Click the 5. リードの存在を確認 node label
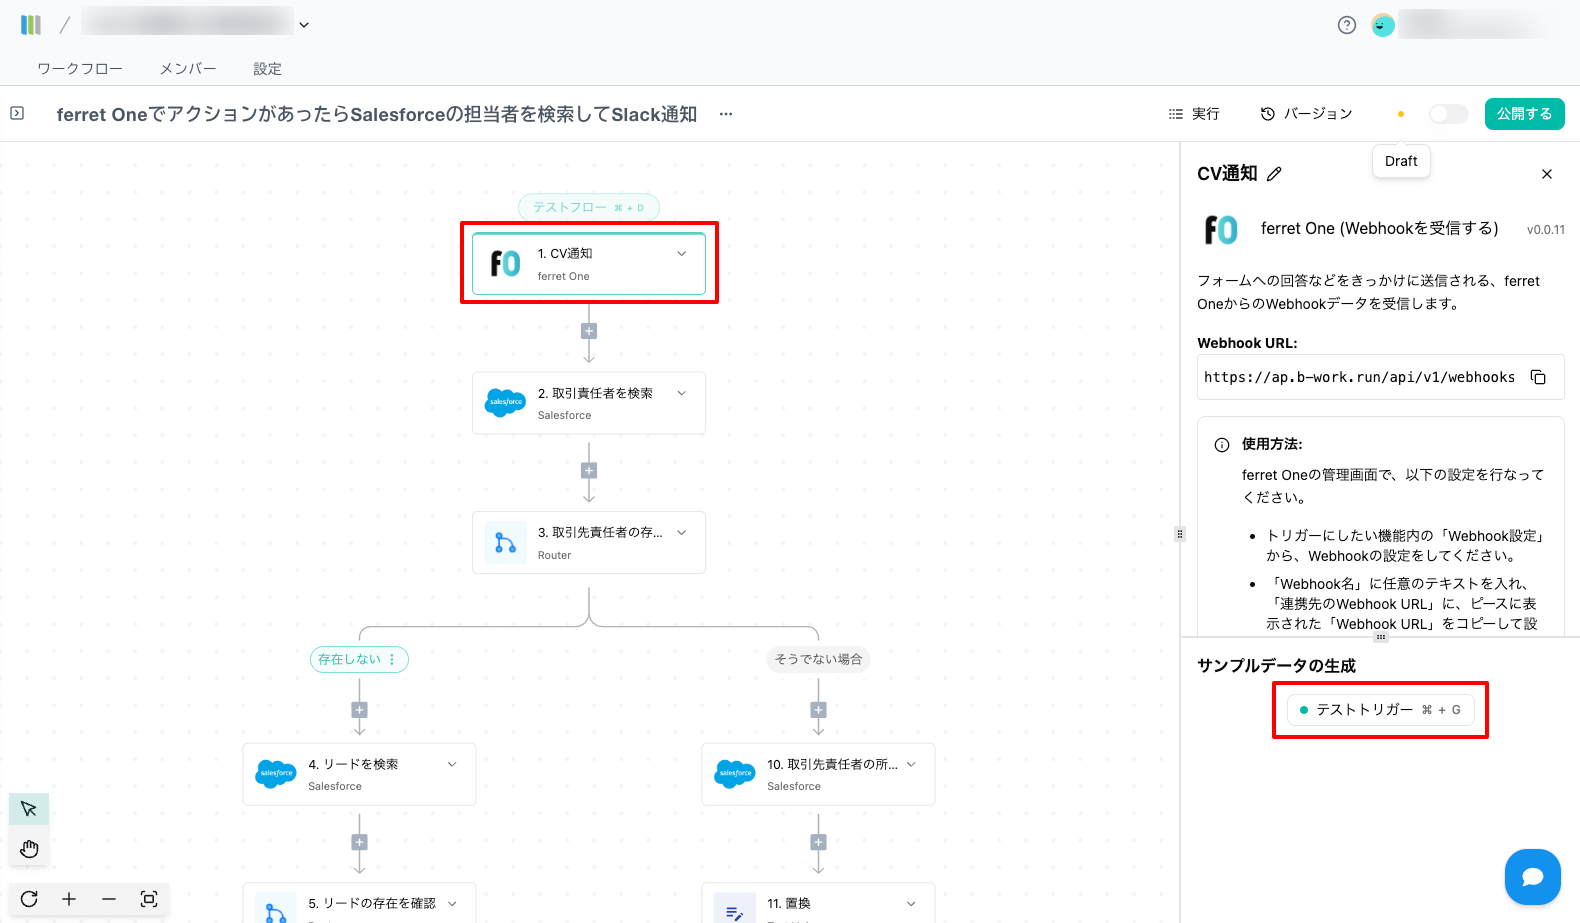This screenshot has height=923, width=1580. click(372, 903)
